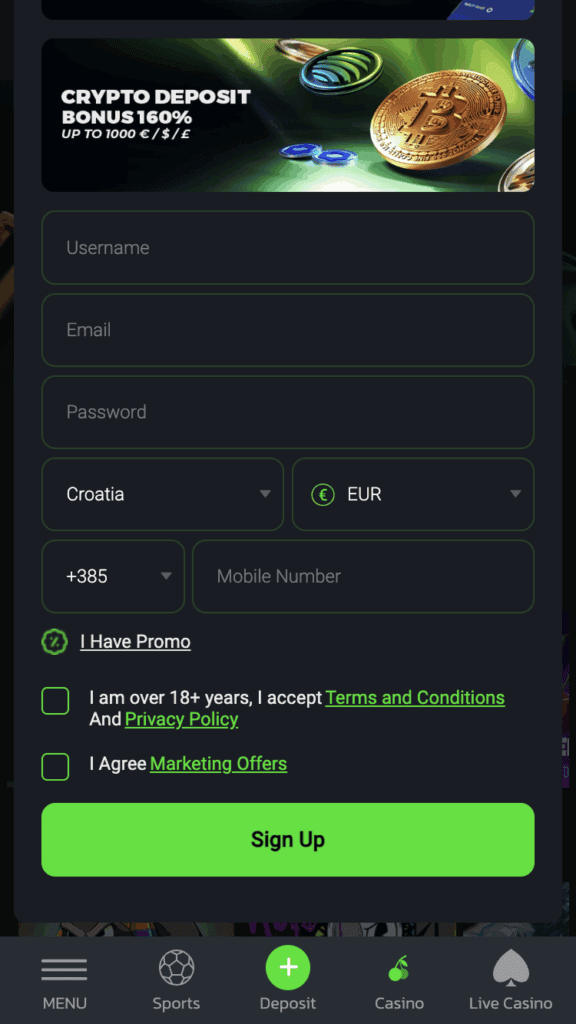Viewport: 576px width, 1024px height.
Task: Follow the Marketing Offers link
Action: pos(219,764)
